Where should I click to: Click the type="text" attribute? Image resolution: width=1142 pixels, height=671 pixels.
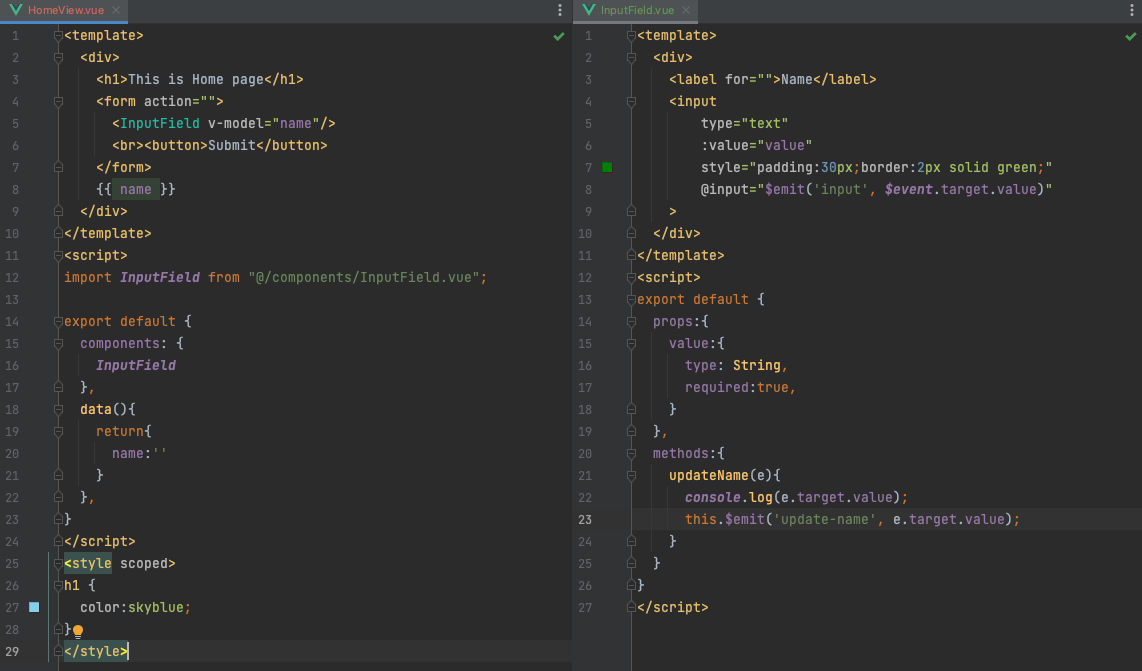click(744, 123)
